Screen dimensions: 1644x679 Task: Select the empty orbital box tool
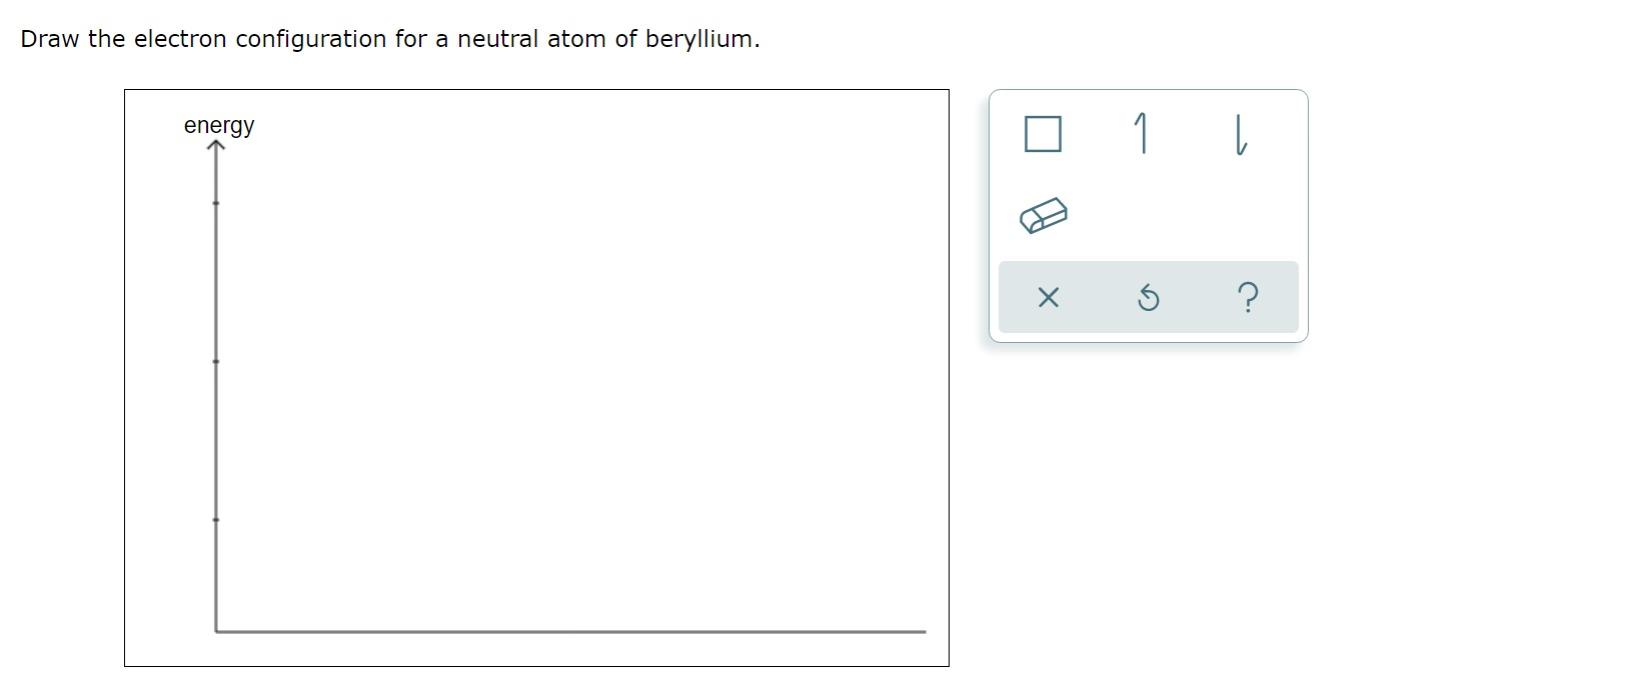tap(1042, 133)
